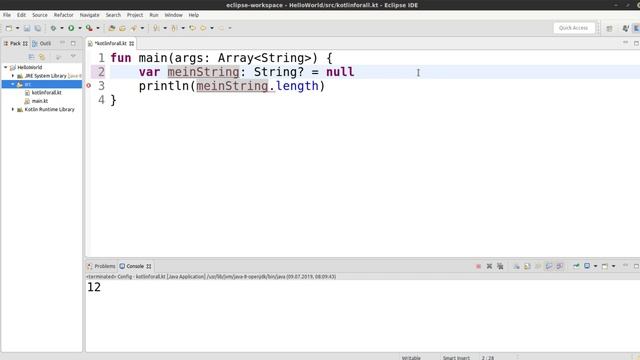Open the Run configurations dropdown arrow
Screen dimensions: 640x360
click(x=80, y=28)
